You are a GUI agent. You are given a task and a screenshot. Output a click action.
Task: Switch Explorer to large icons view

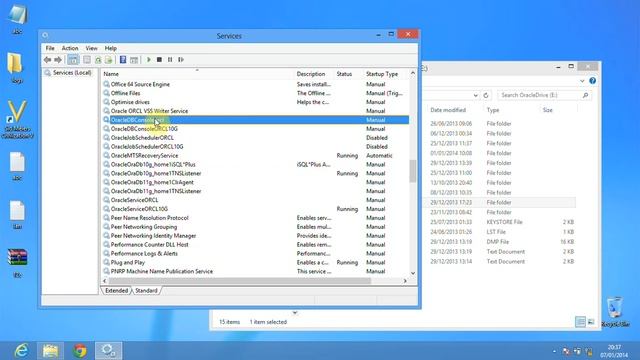coord(591,322)
